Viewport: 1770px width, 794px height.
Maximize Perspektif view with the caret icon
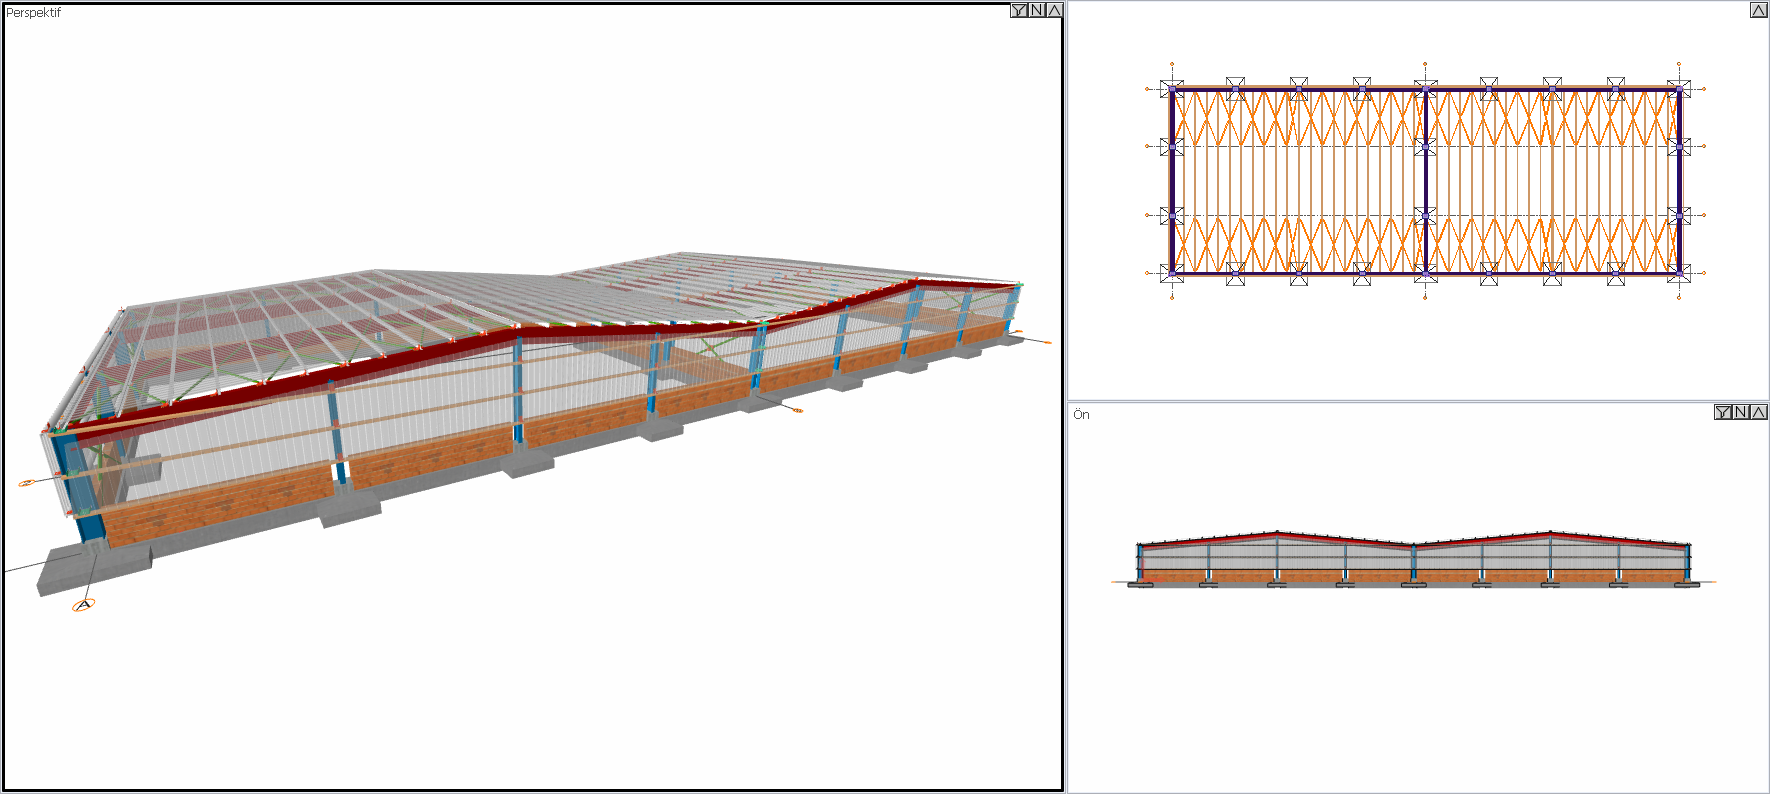tap(1054, 10)
